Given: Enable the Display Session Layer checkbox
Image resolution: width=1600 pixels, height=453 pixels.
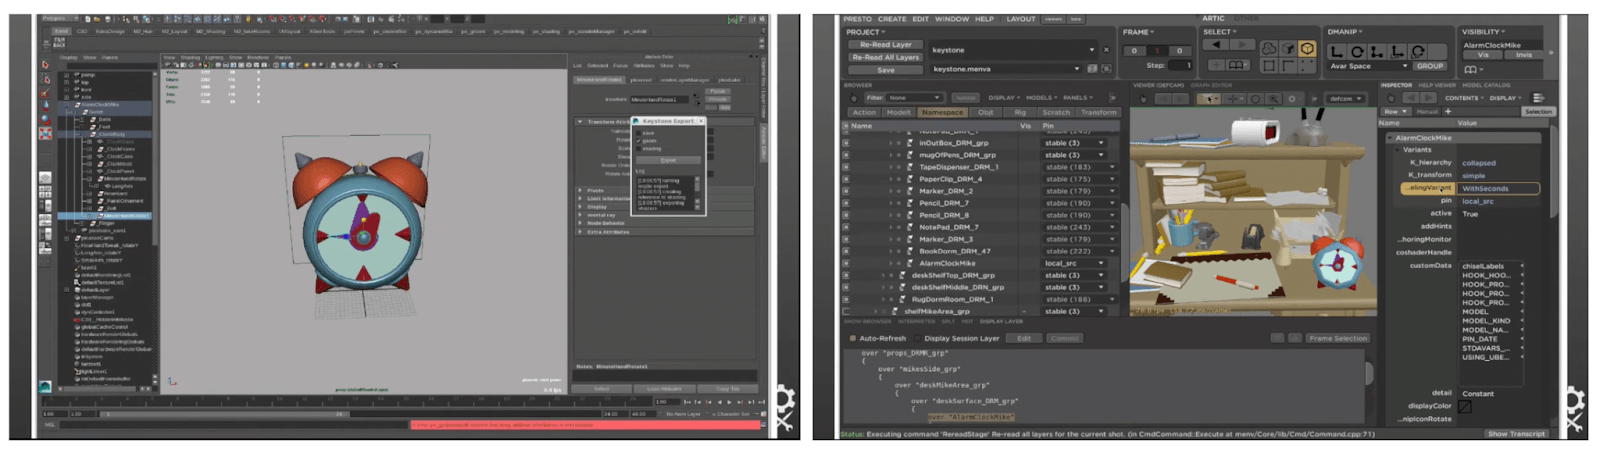Looking at the screenshot, I should tap(918, 338).
